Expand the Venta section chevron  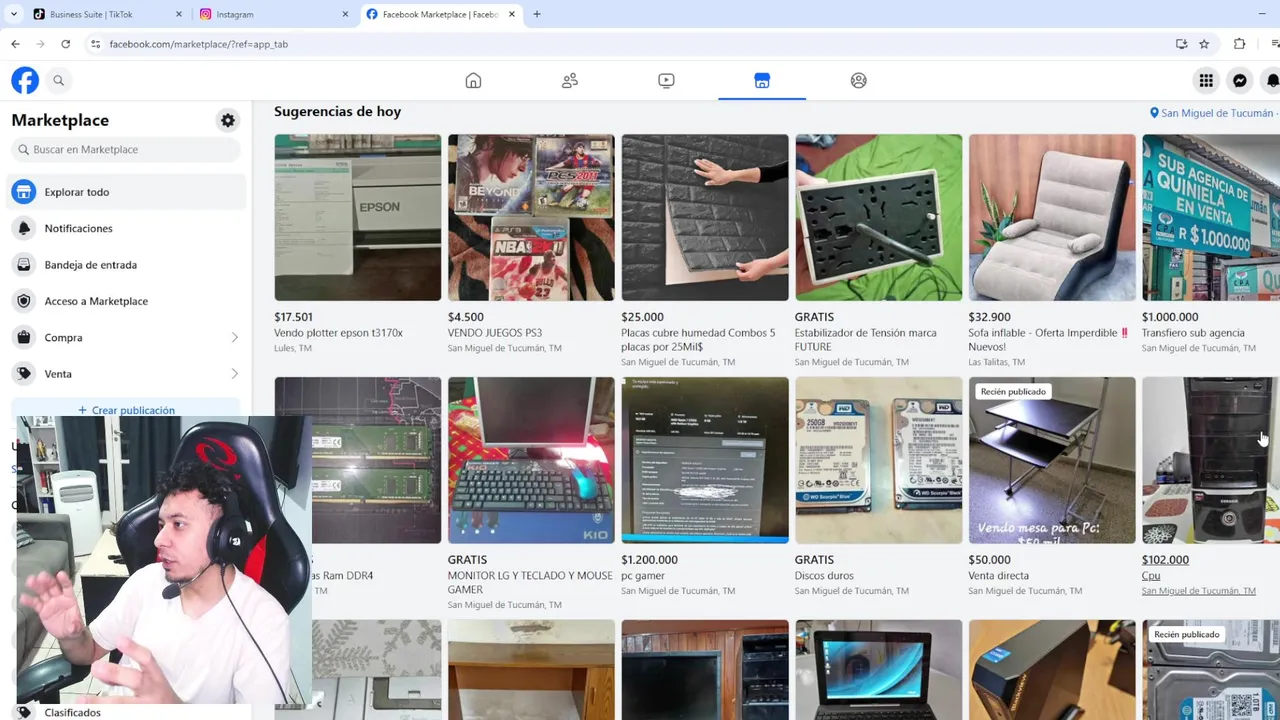[235, 374]
